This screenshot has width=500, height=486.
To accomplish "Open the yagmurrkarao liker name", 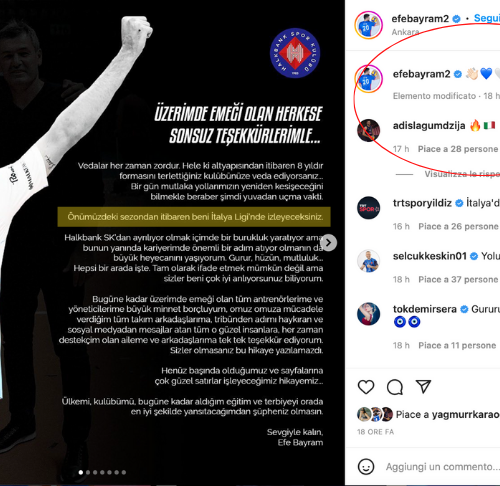I will tap(466, 415).
